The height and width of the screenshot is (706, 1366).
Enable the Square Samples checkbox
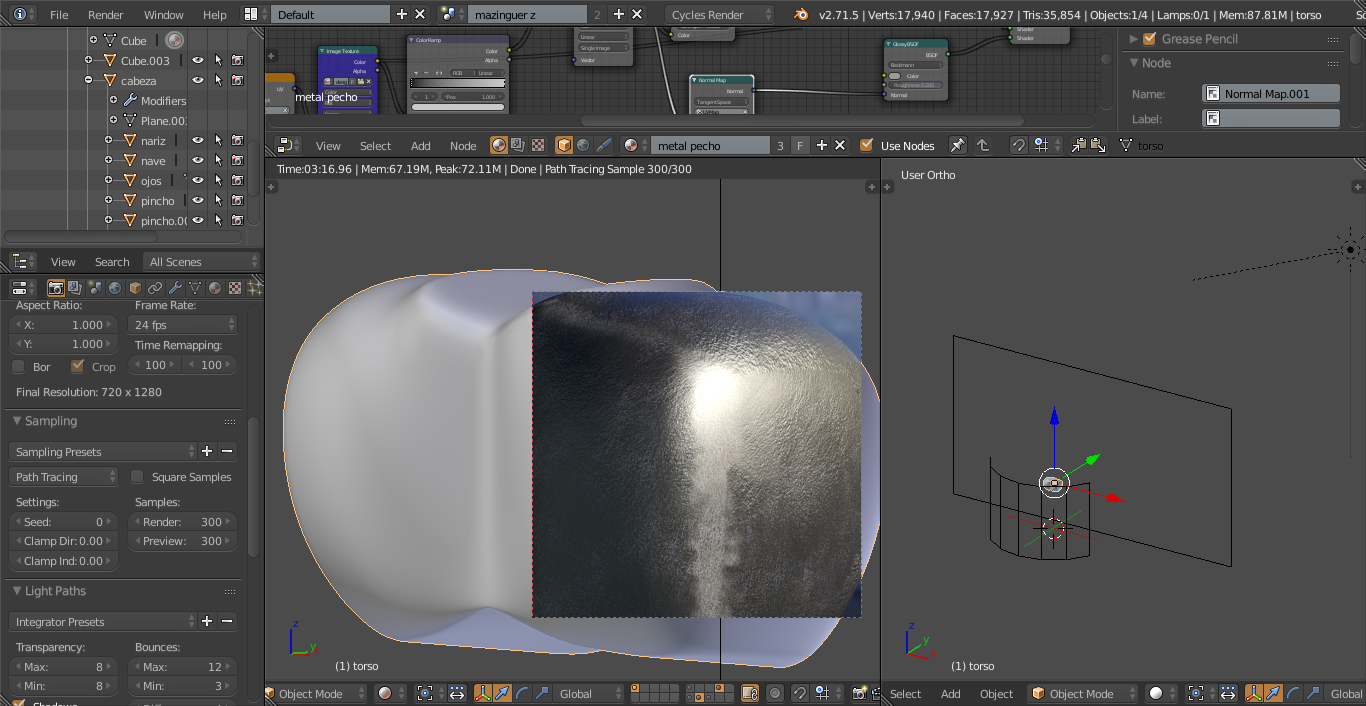pyautogui.click(x=137, y=478)
